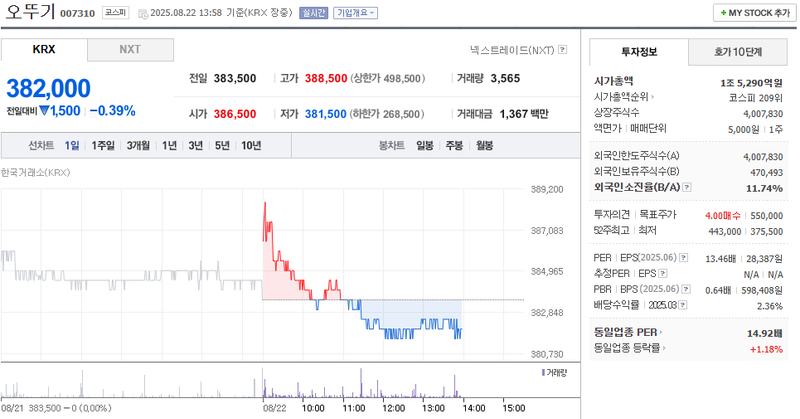Click the 실시간 badge
This screenshot has height=419, width=800.
[313, 13]
